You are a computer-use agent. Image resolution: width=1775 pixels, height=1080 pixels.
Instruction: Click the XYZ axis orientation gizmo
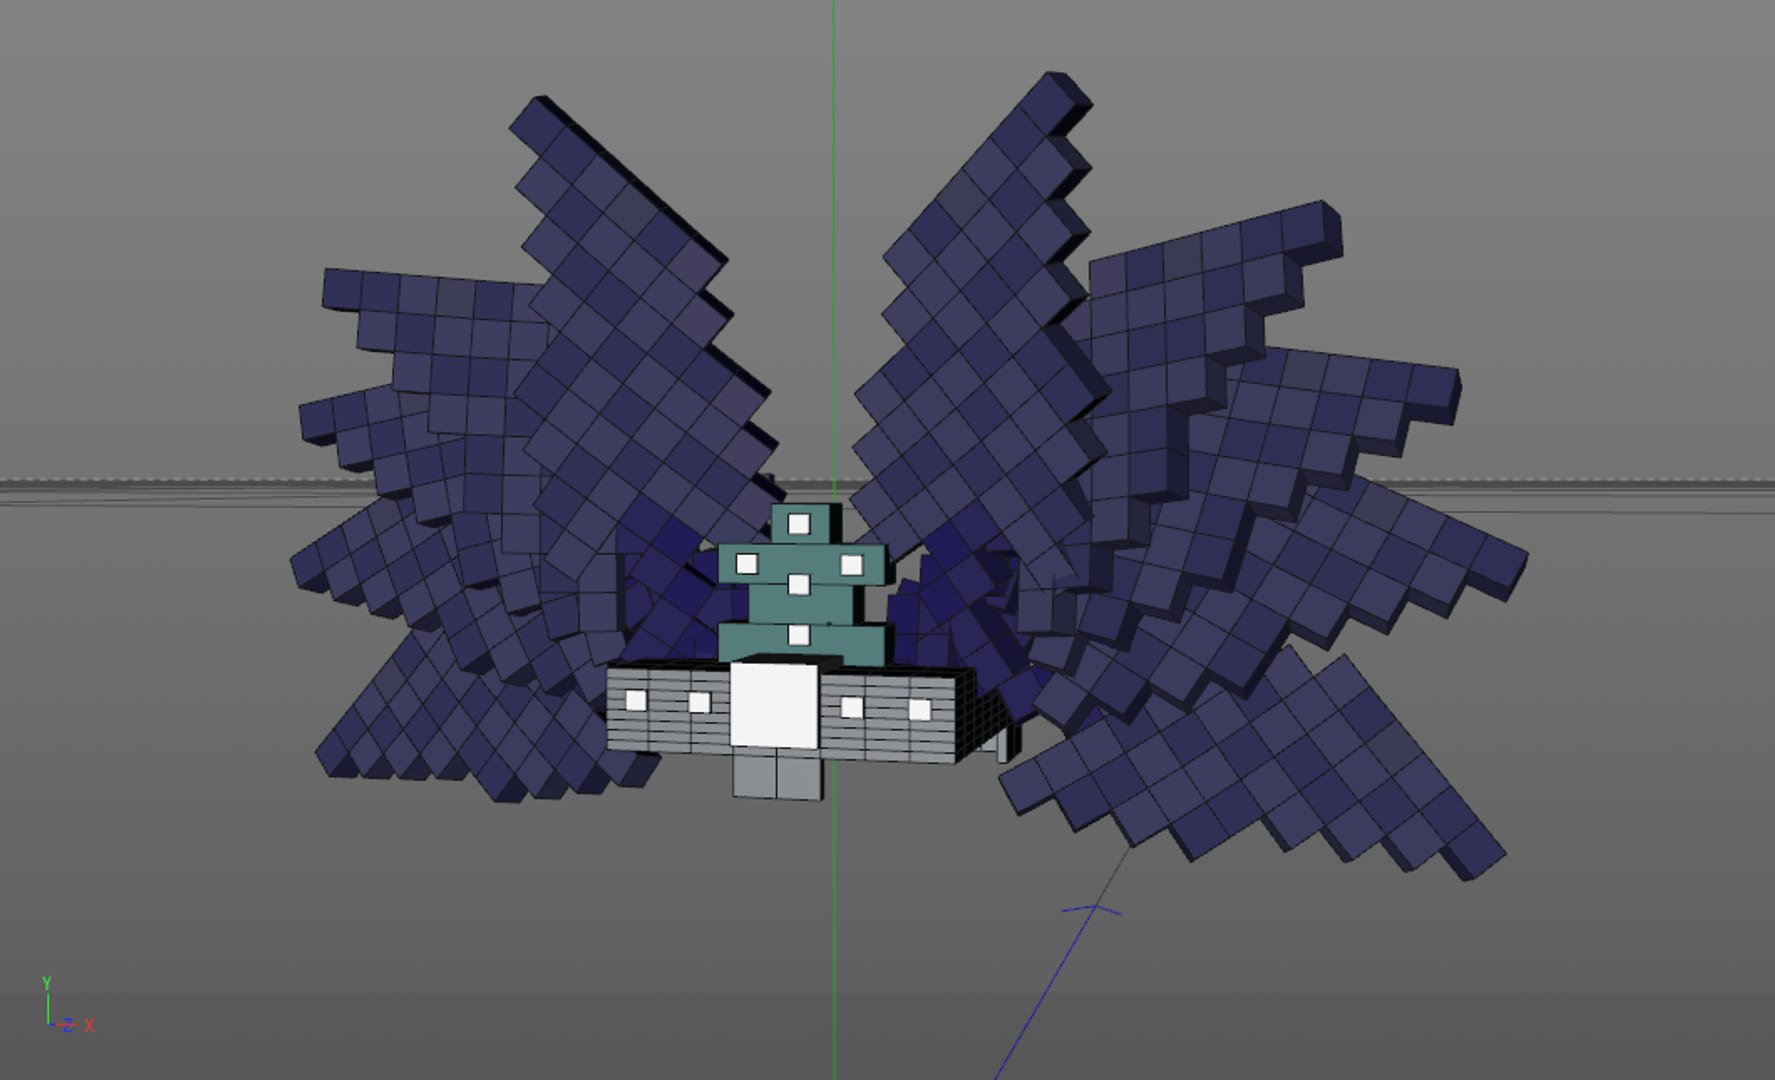pyautogui.click(x=67, y=1005)
